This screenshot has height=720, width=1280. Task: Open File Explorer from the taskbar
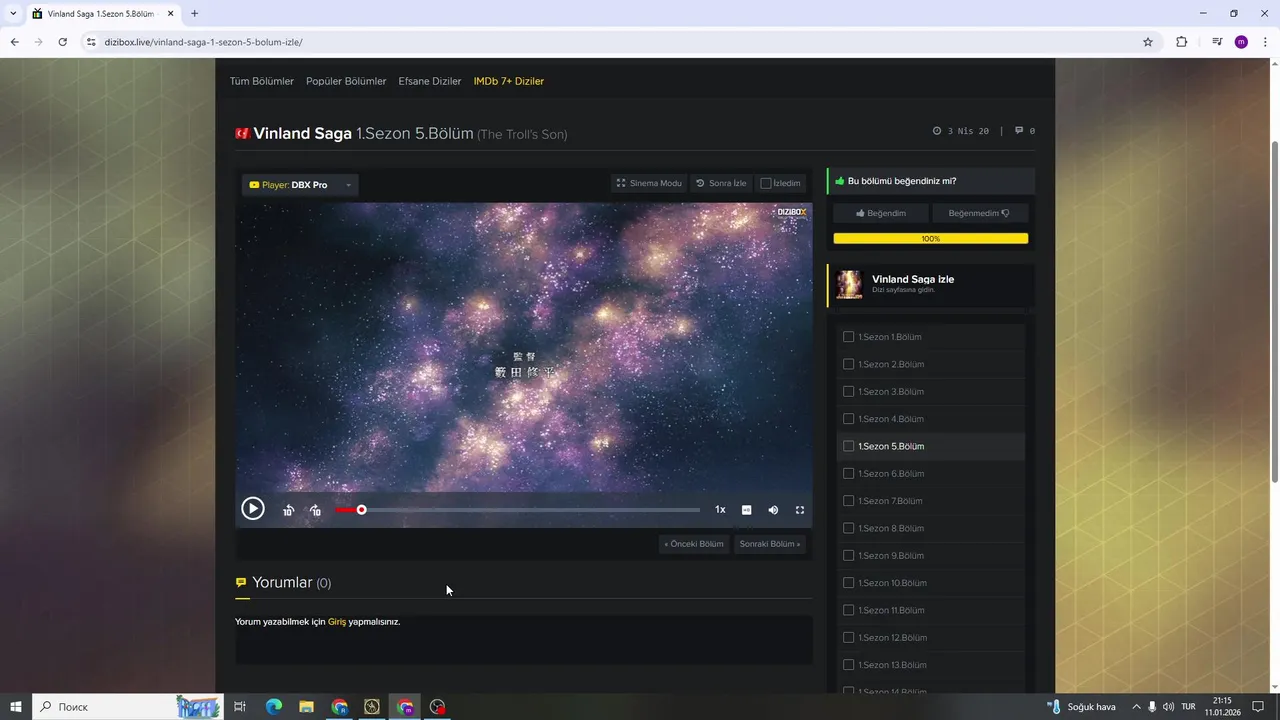point(306,707)
